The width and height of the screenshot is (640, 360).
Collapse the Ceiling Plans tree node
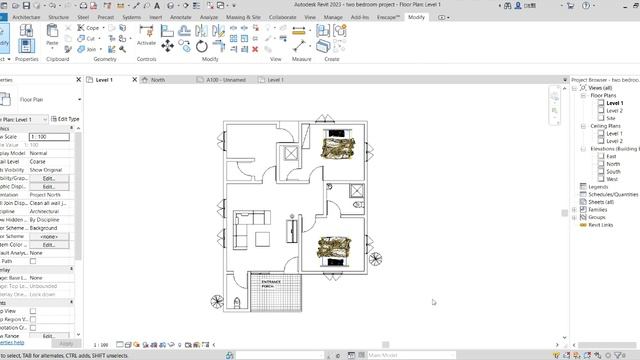click(x=583, y=126)
